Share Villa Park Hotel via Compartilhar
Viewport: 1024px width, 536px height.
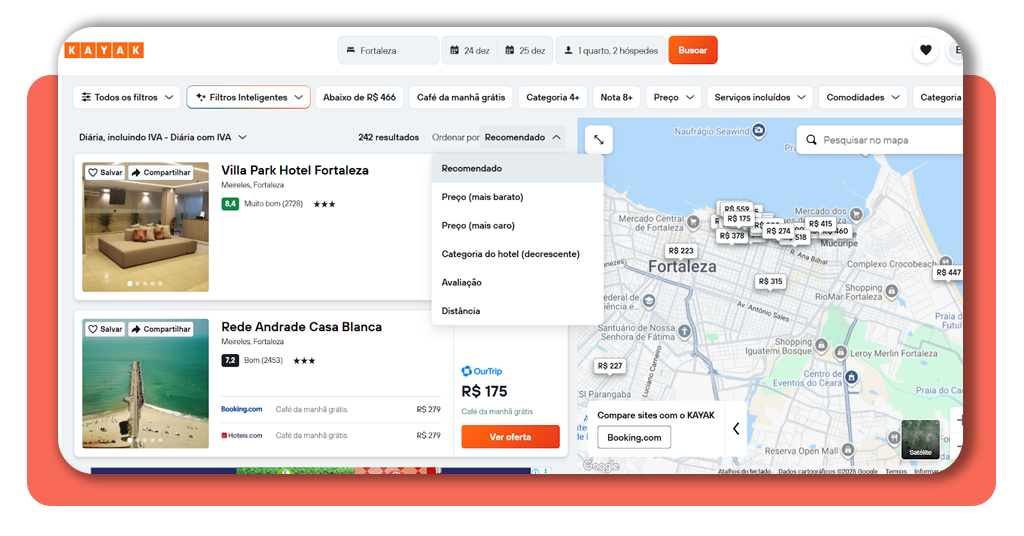tap(160, 173)
